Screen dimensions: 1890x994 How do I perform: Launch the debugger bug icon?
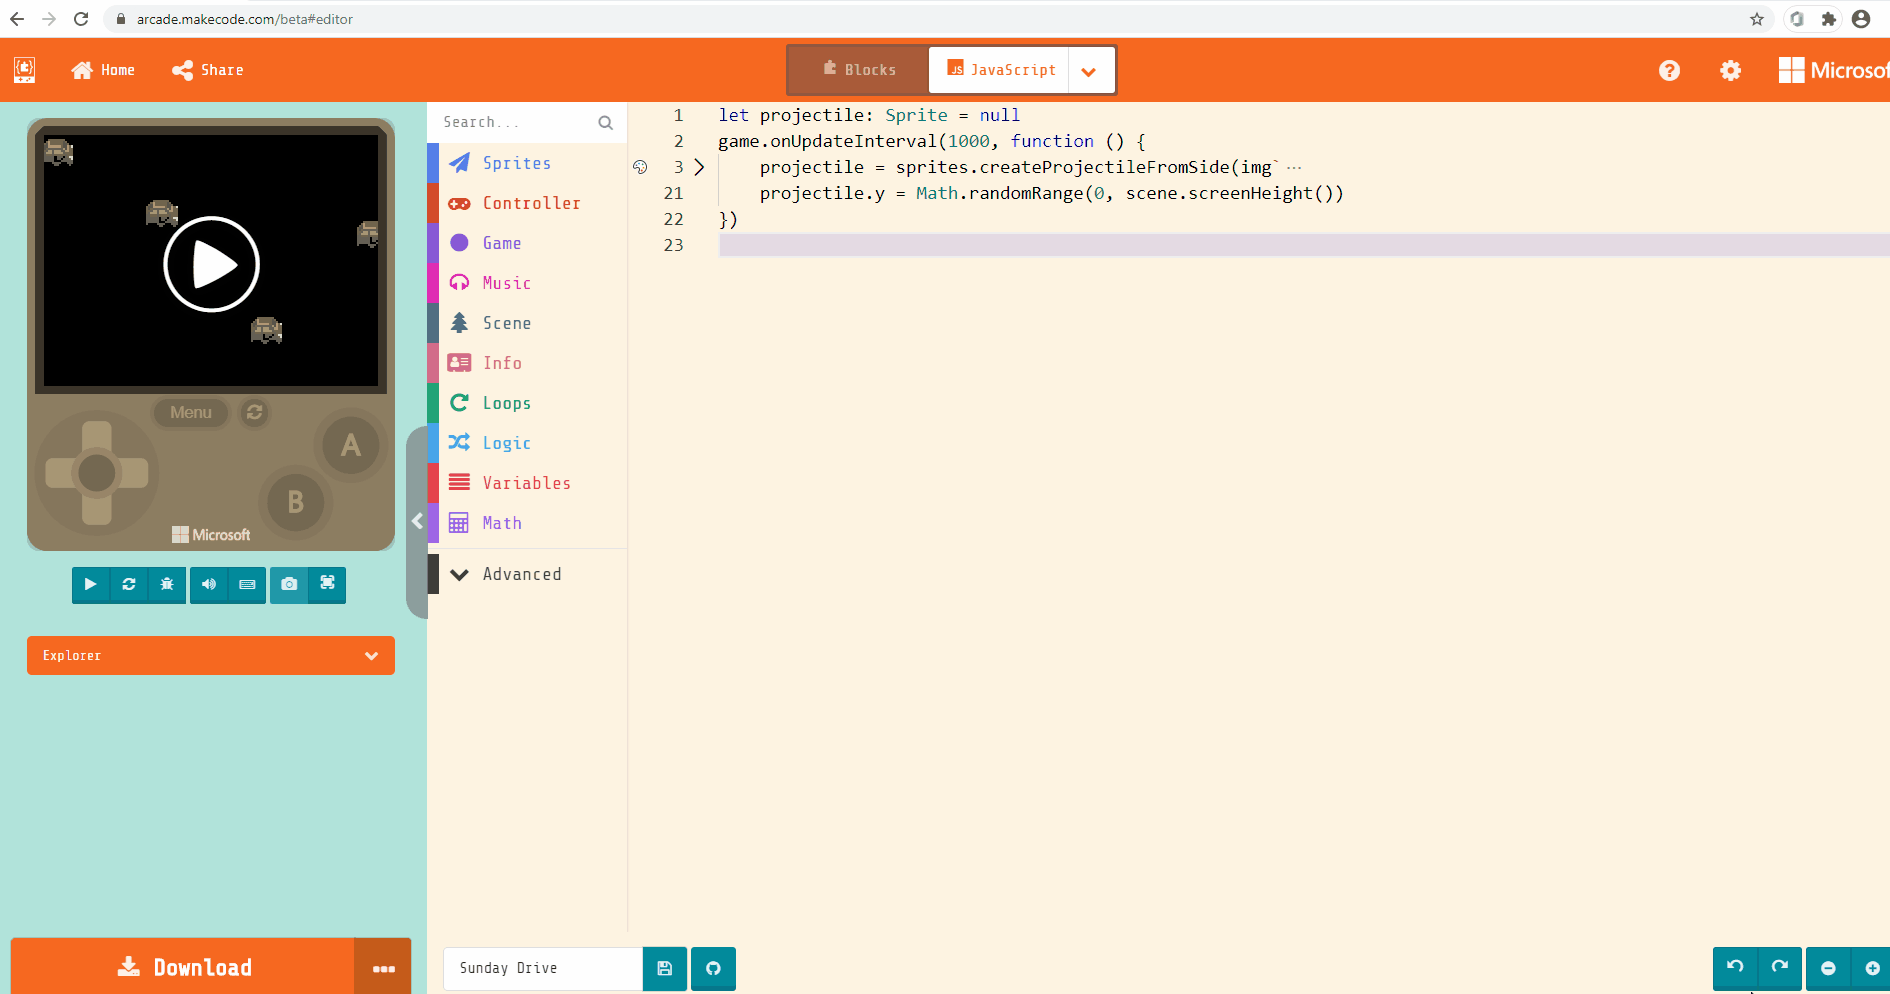pos(166,585)
